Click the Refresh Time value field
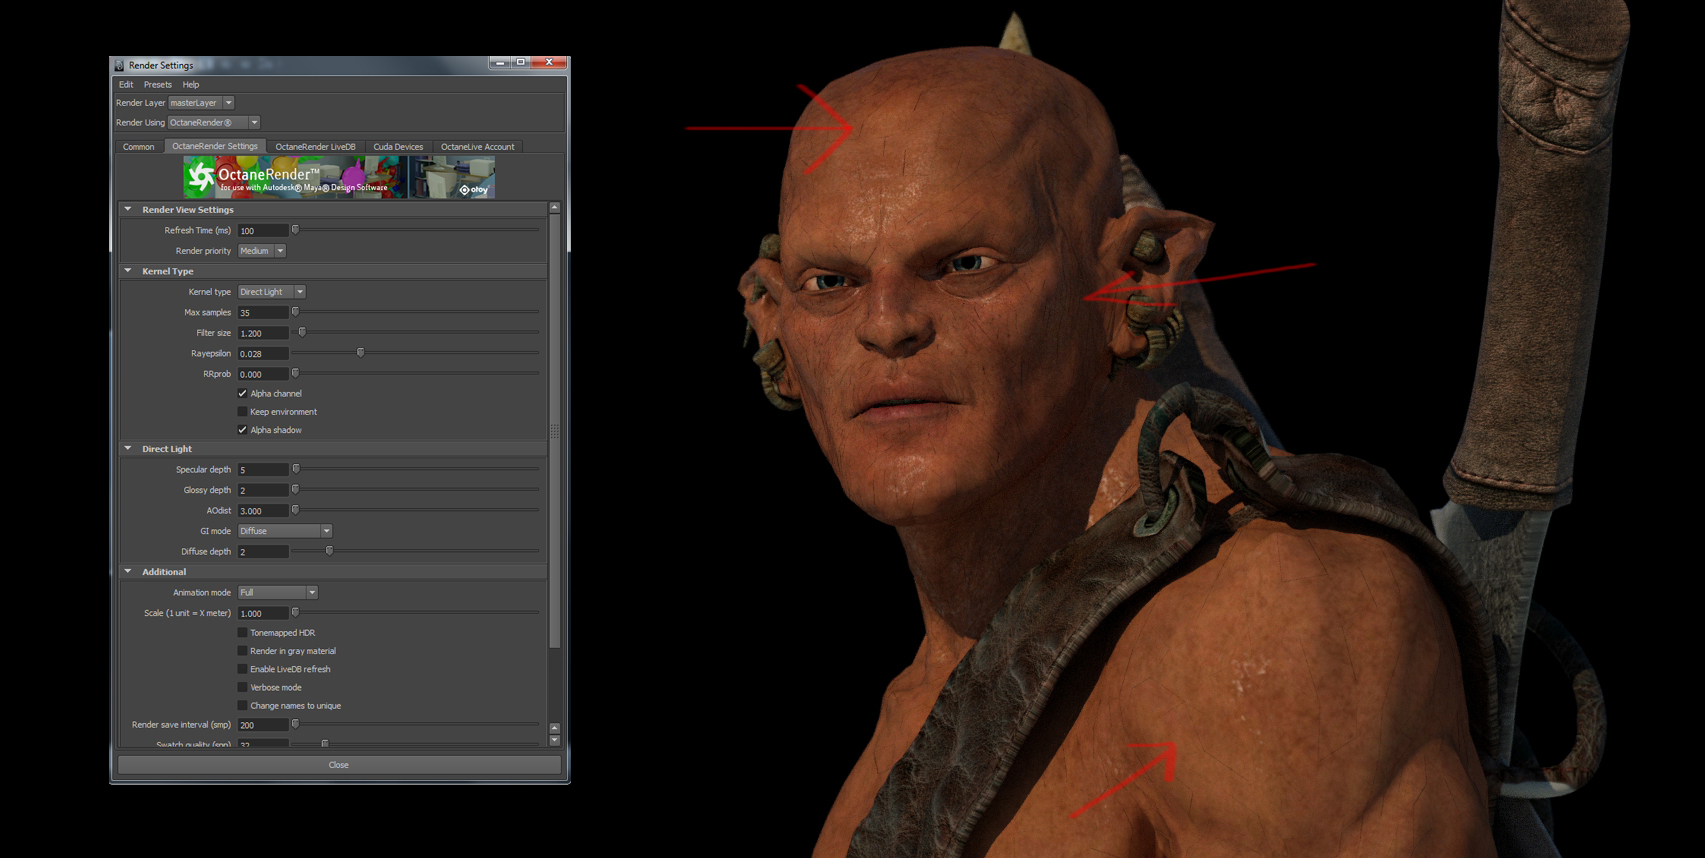 click(x=263, y=231)
